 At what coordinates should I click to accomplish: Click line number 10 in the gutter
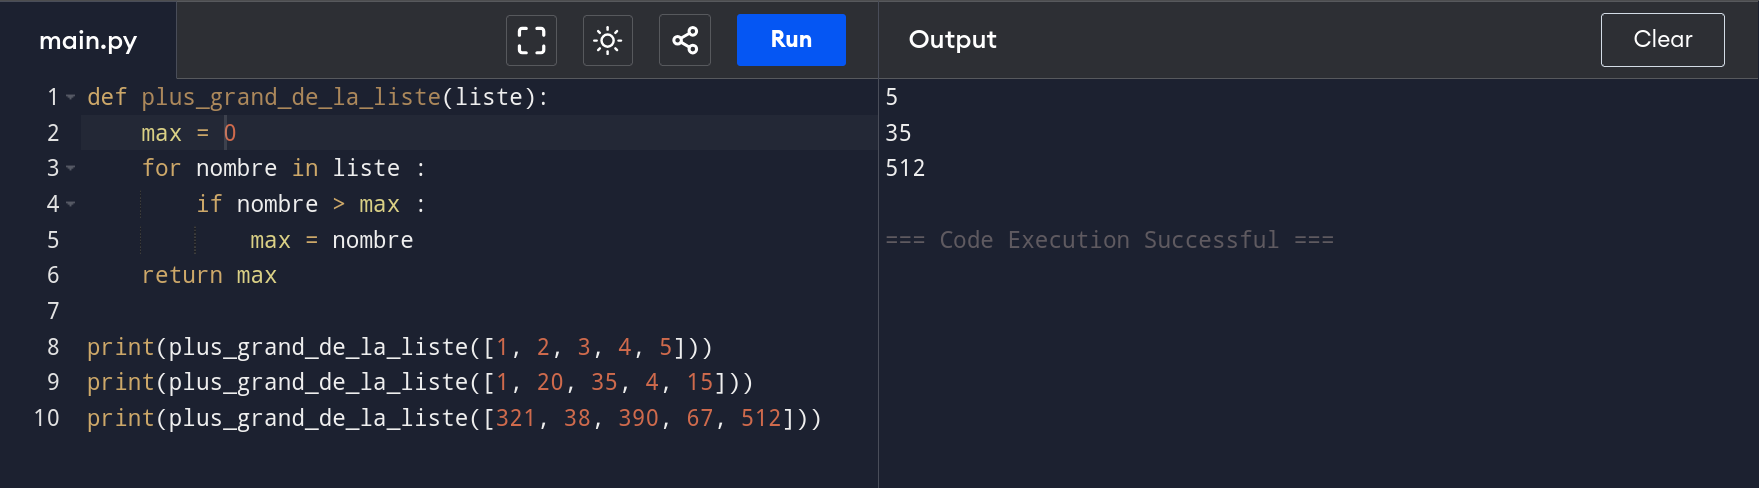47,419
